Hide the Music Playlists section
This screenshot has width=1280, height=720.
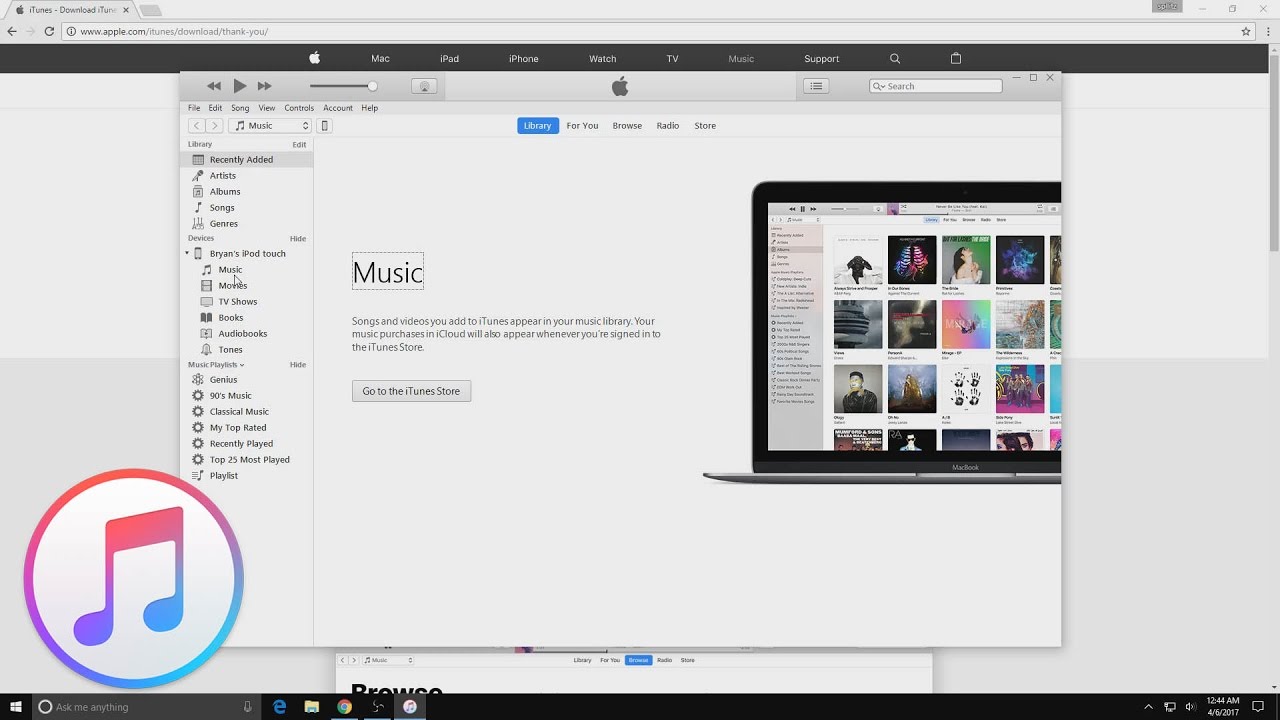coord(298,365)
